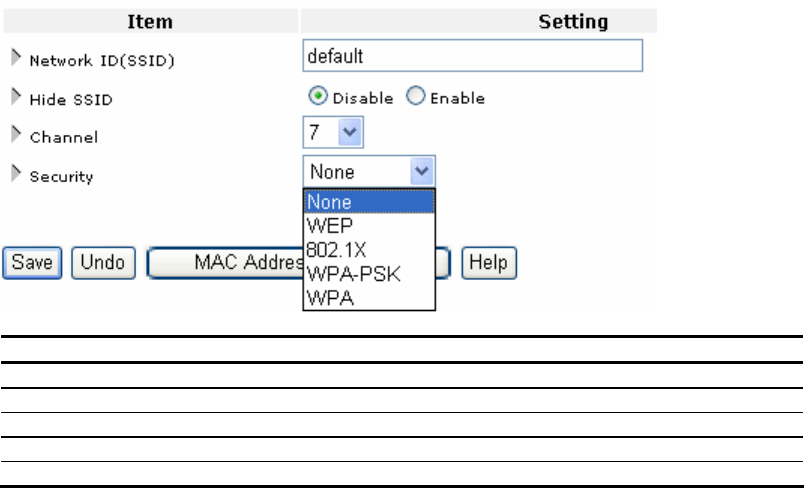Focus the Network ID(SSID) text field
Viewport: 804px width, 488px height.
472,56
